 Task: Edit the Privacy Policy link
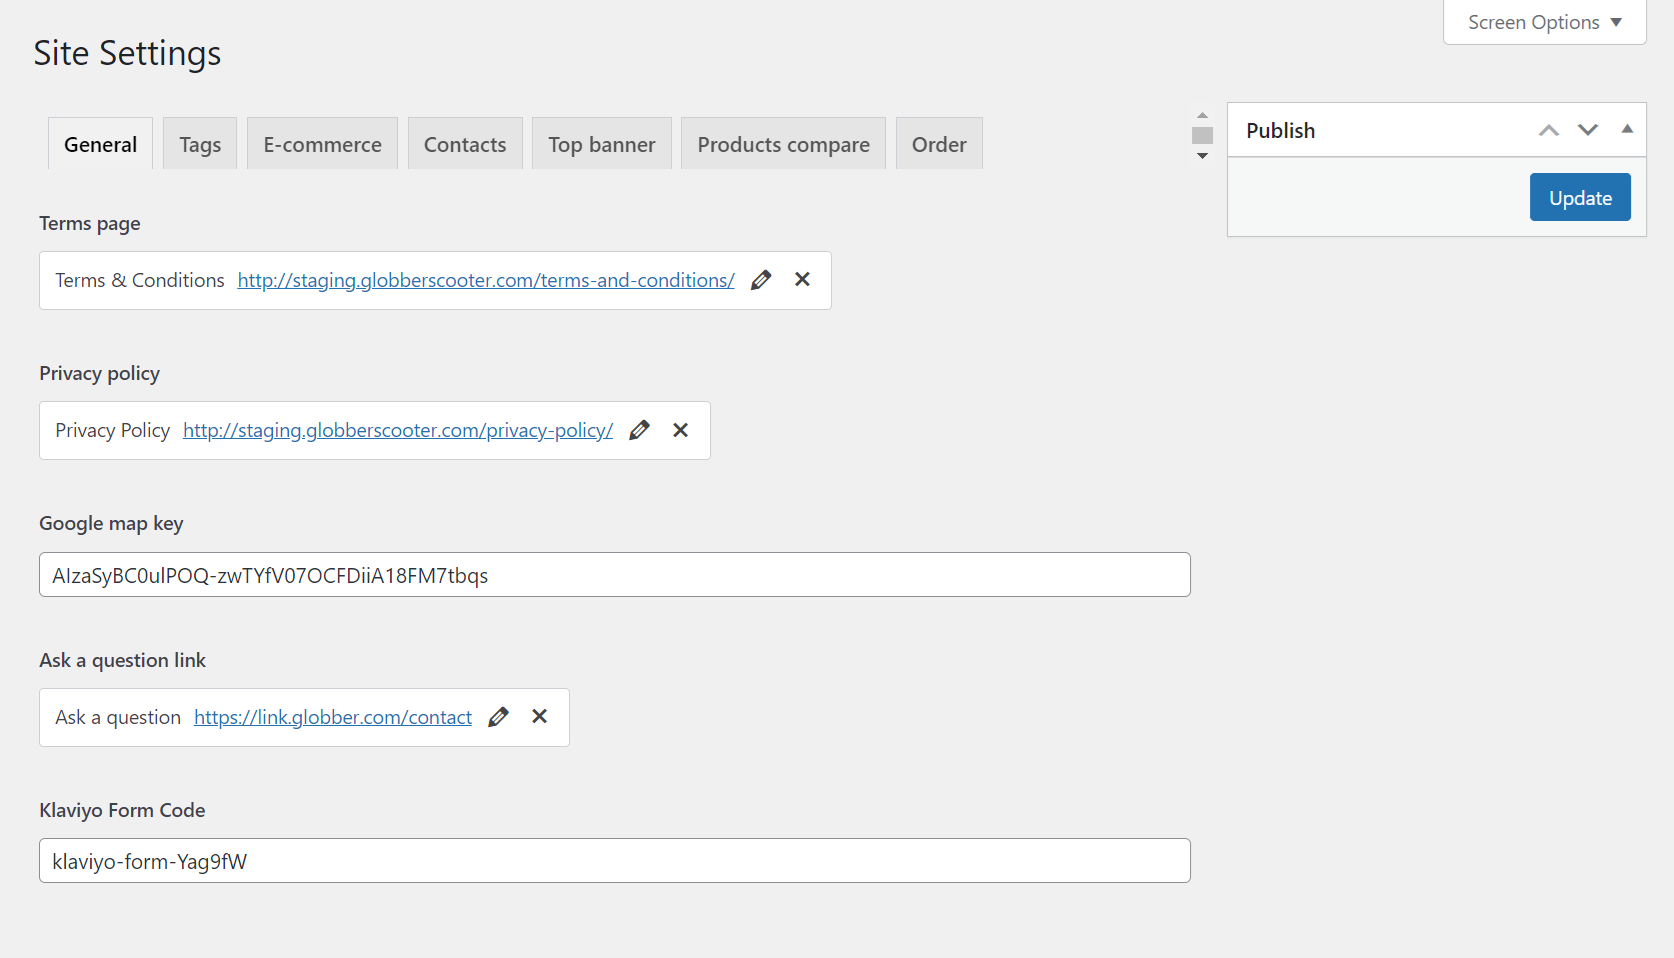(x=639, y=430)
